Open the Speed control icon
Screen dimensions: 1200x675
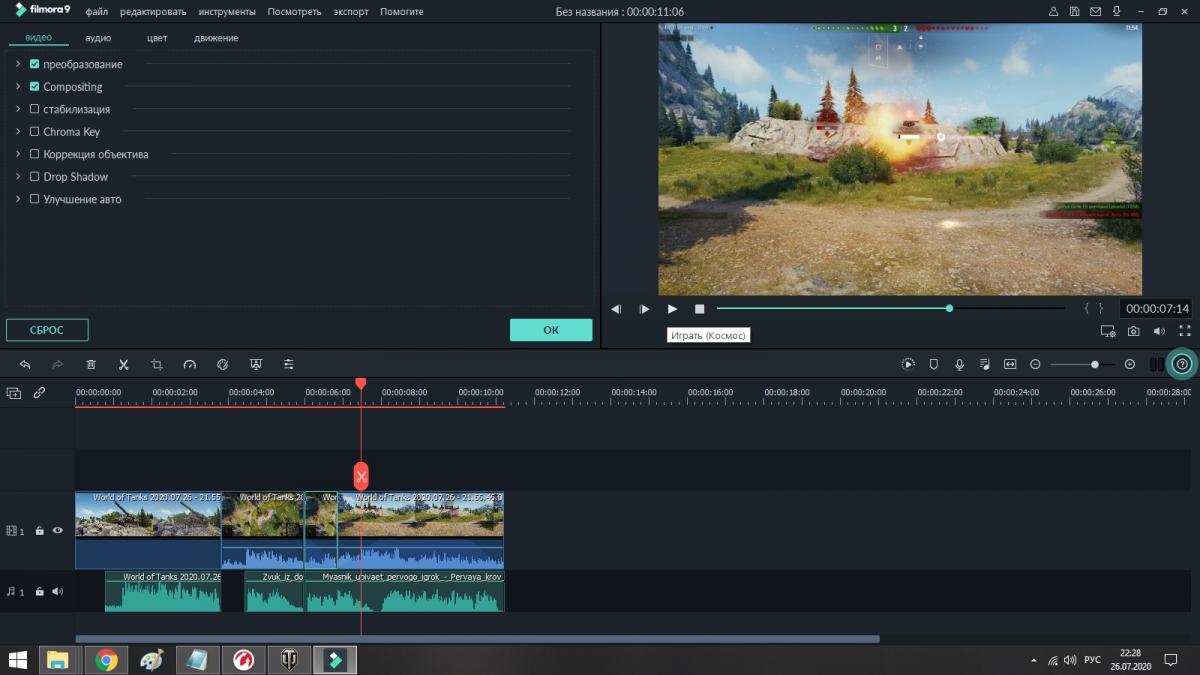point(190,365)
